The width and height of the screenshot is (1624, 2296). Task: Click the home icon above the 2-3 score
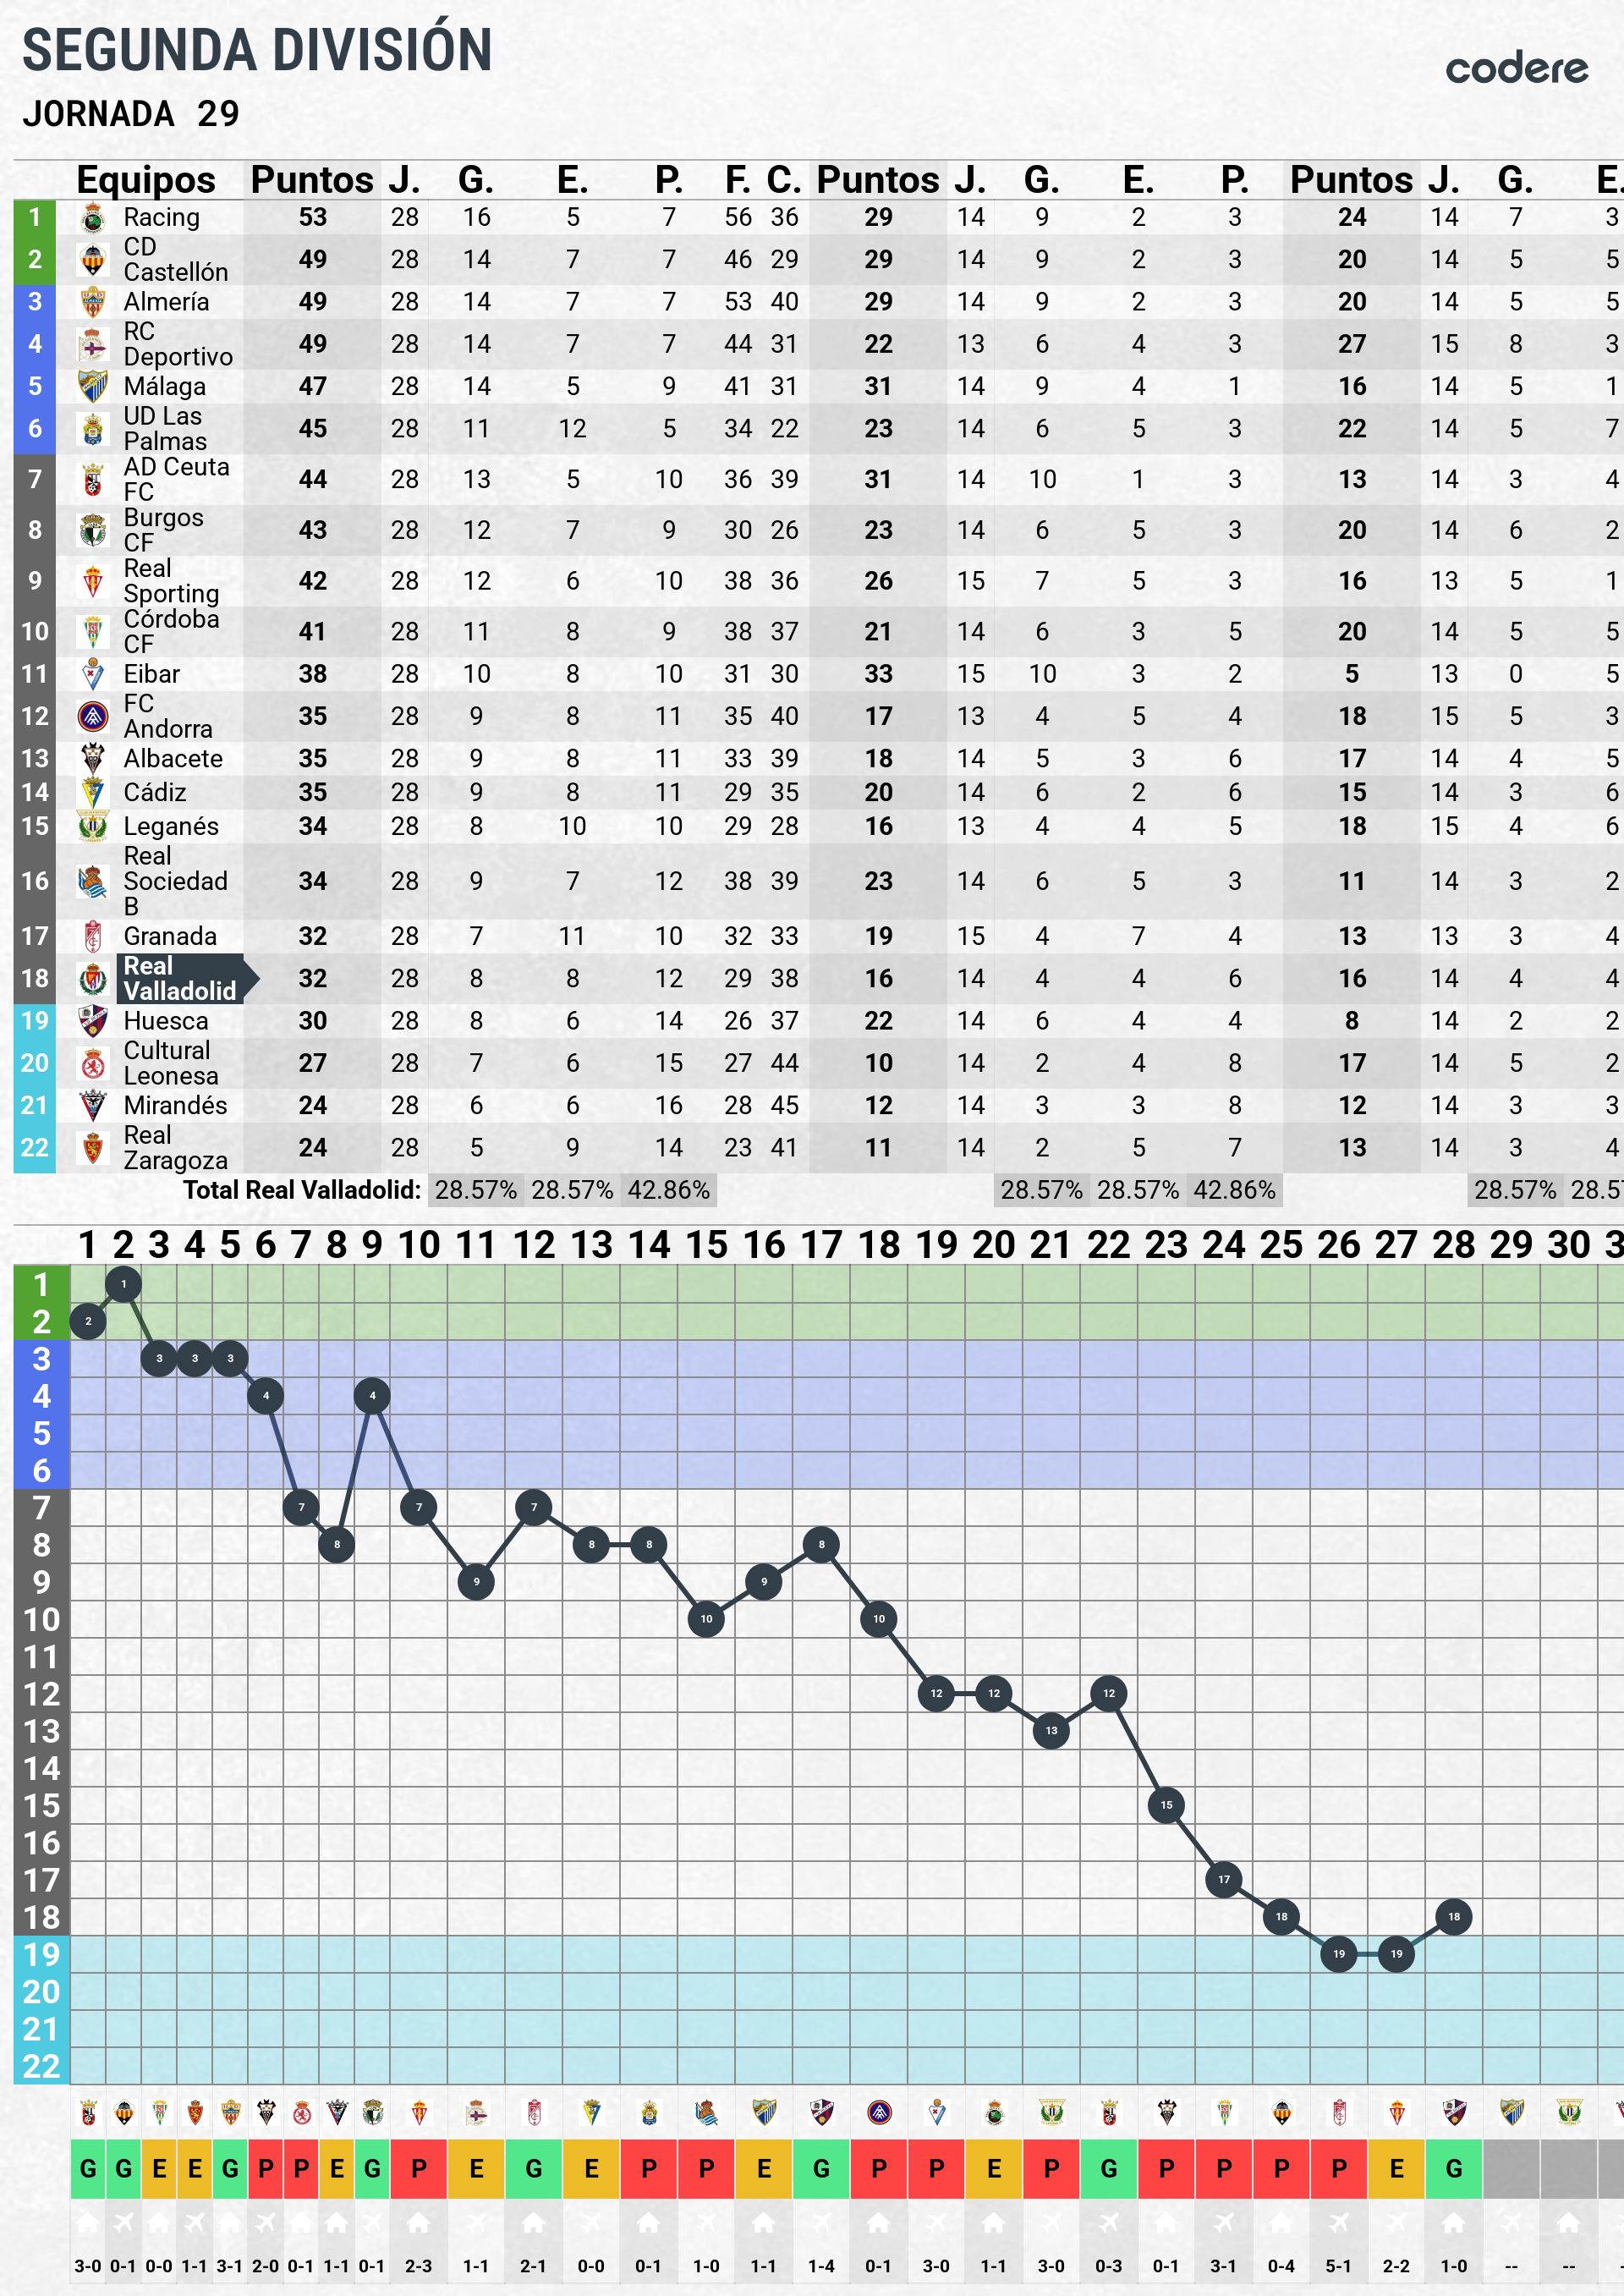tap(418, 2222)
